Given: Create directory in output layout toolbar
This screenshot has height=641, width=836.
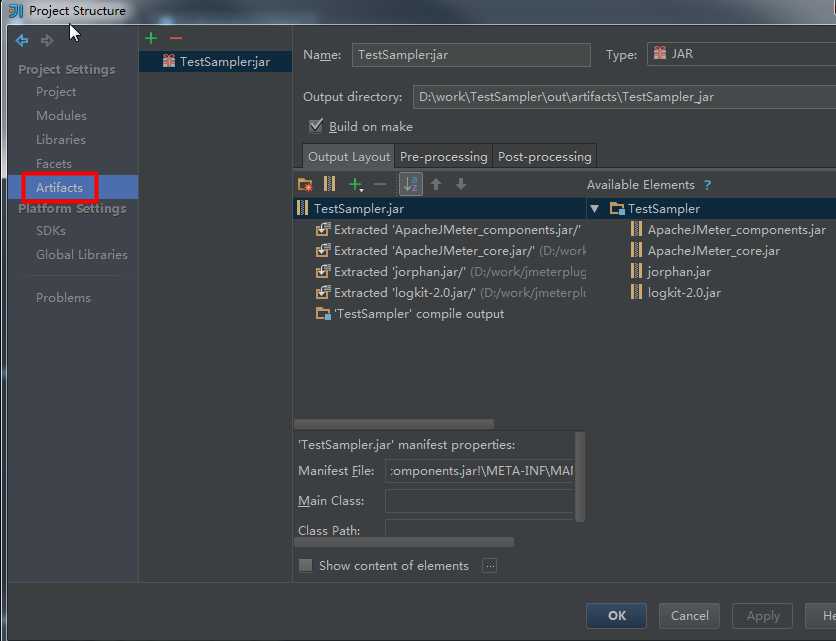Looking at the screenshot, I should click(x=305, y=185).
